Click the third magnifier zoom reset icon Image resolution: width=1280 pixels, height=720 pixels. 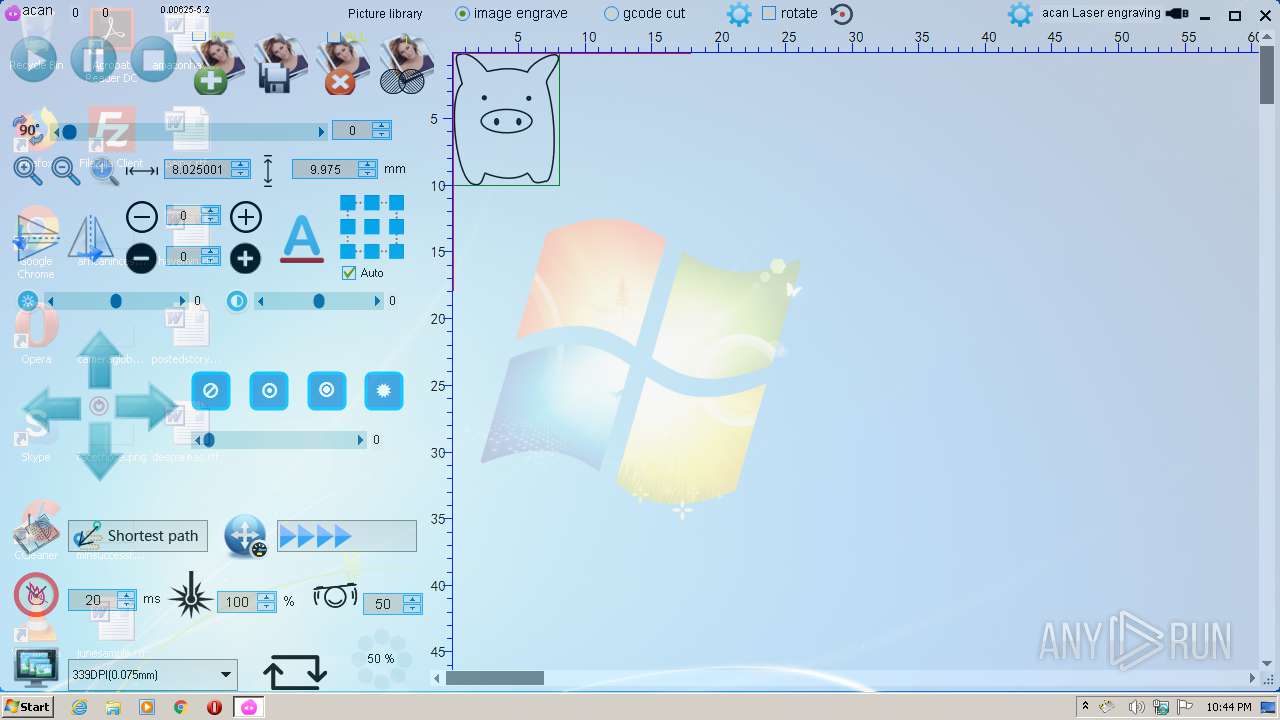coord(103,170)
